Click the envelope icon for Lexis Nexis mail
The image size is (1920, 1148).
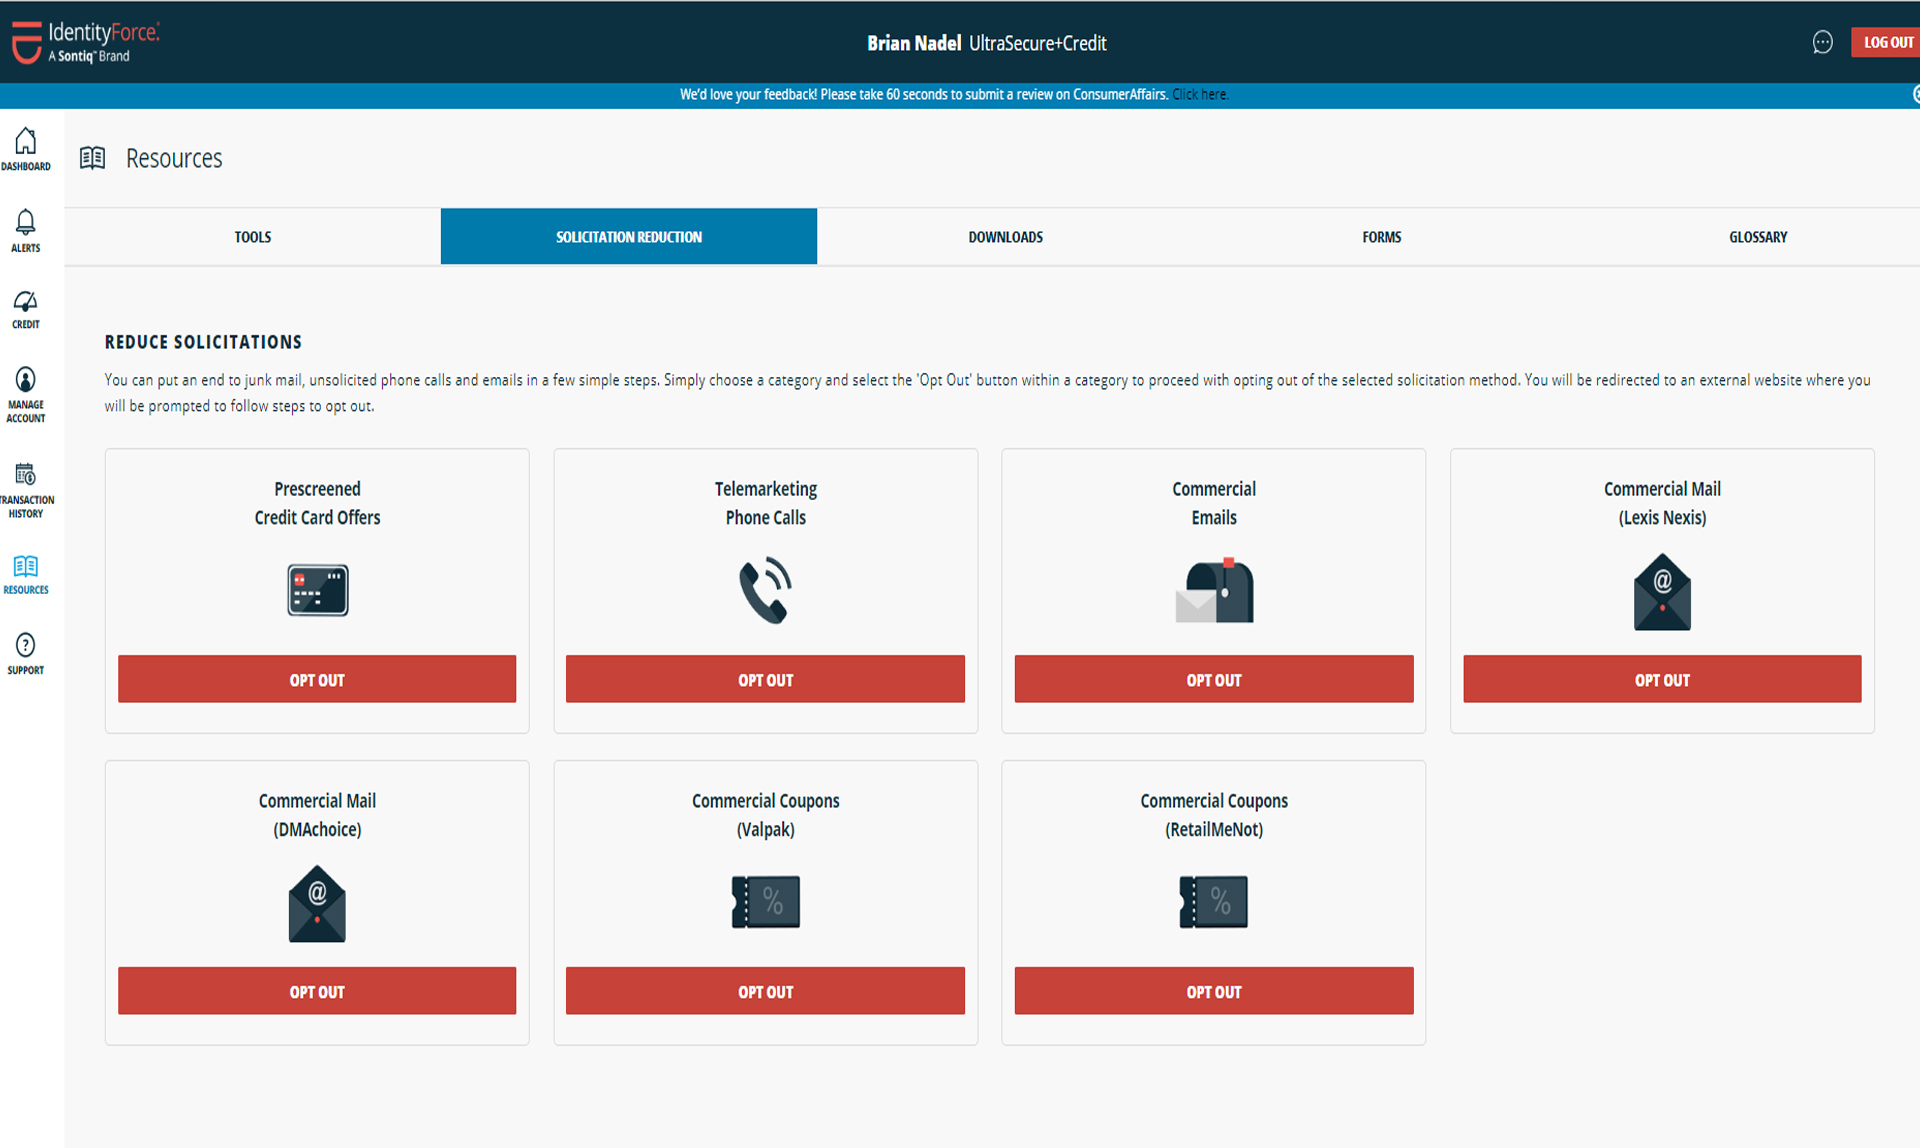tap(1662, 592)
